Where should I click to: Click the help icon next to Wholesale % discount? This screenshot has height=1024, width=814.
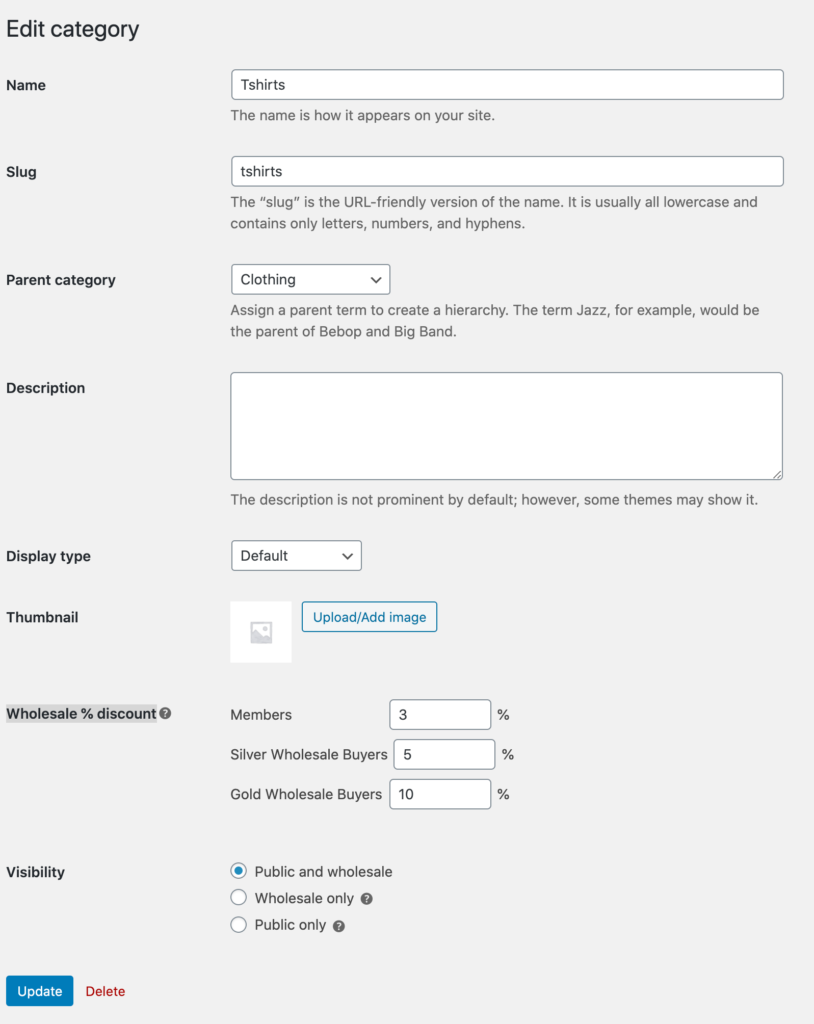(x=166, y=714)
